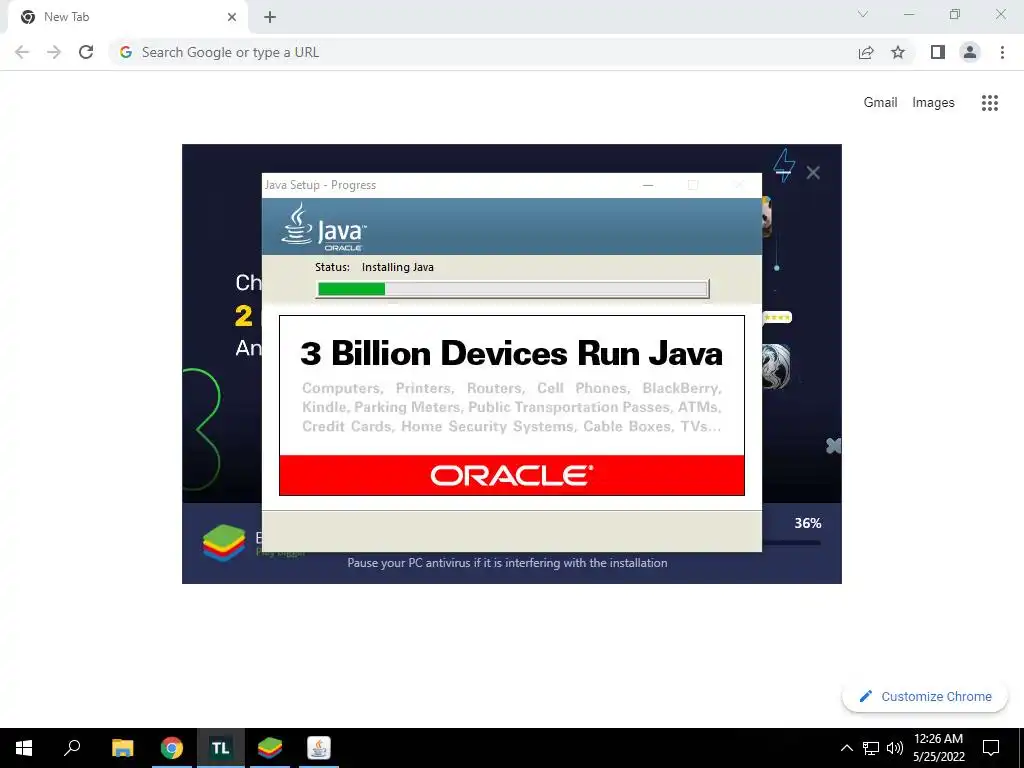
Task: Click the Java Setup - Progress title
Action: (x=320, y=185)
